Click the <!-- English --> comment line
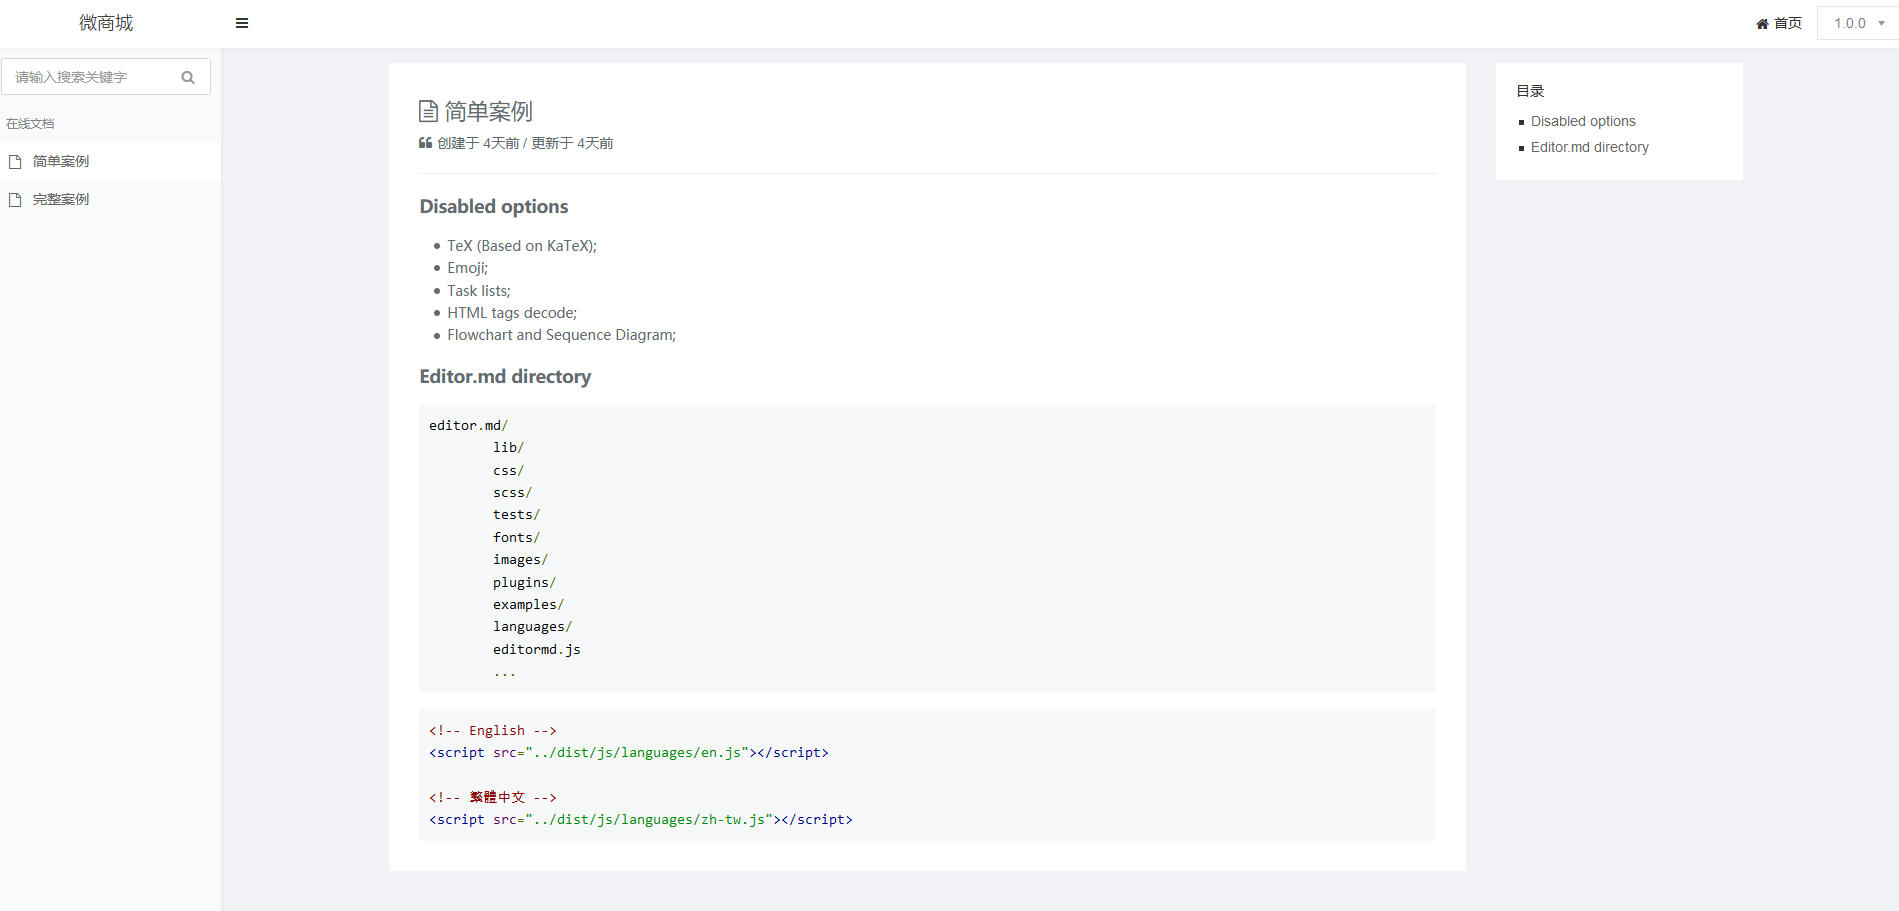The height and width of the screenshot is (911, 1899). pyautogui.click(x=493, y=731)
